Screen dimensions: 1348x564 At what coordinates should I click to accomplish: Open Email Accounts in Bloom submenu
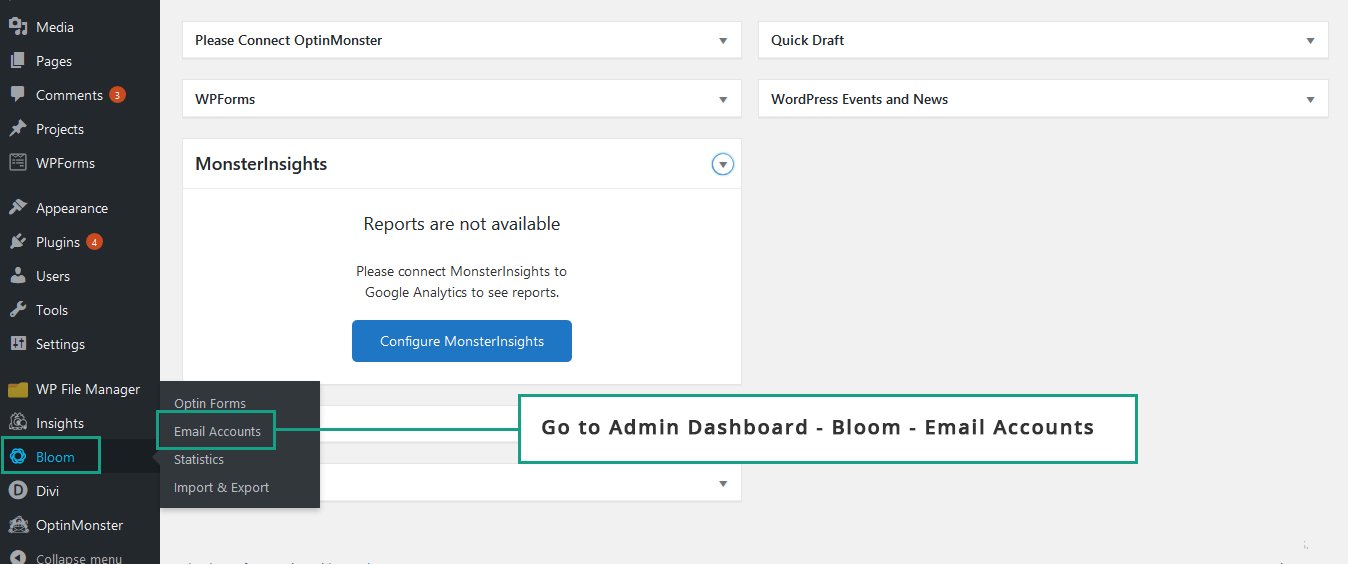(217, 432)
